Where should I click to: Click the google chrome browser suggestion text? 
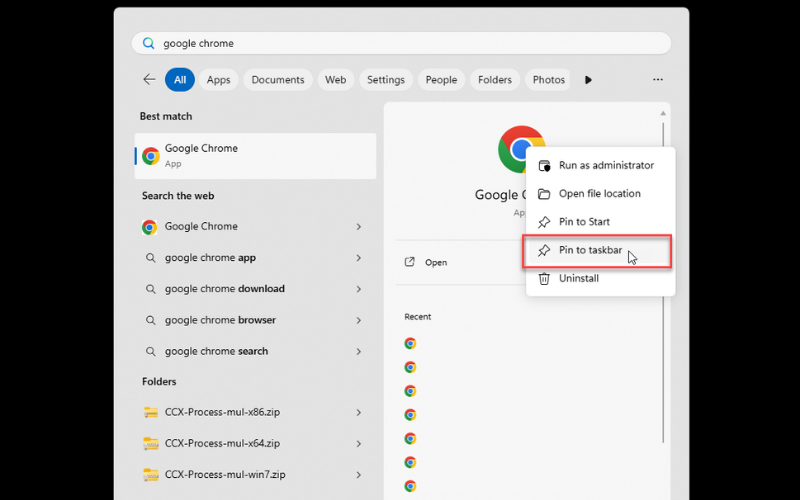(220, 320)
